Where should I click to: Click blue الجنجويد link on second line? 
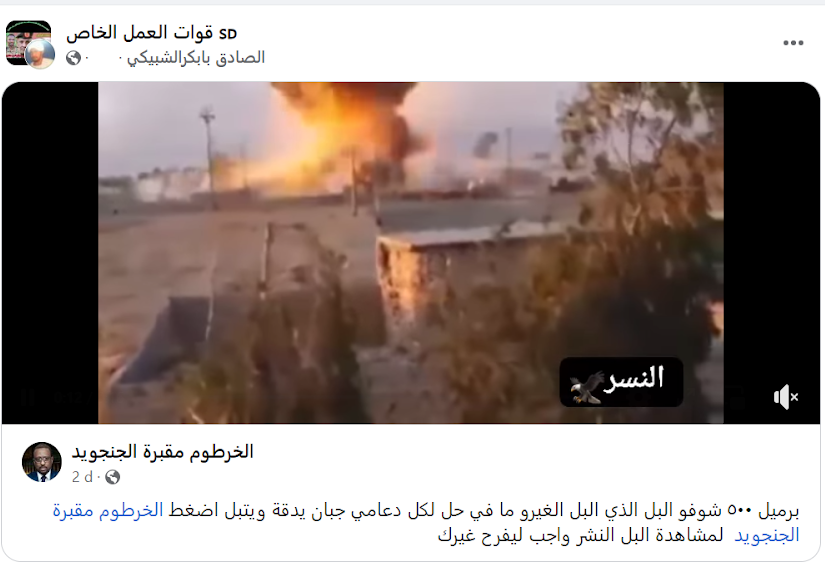pyautogui.click(x=767, y=536)
